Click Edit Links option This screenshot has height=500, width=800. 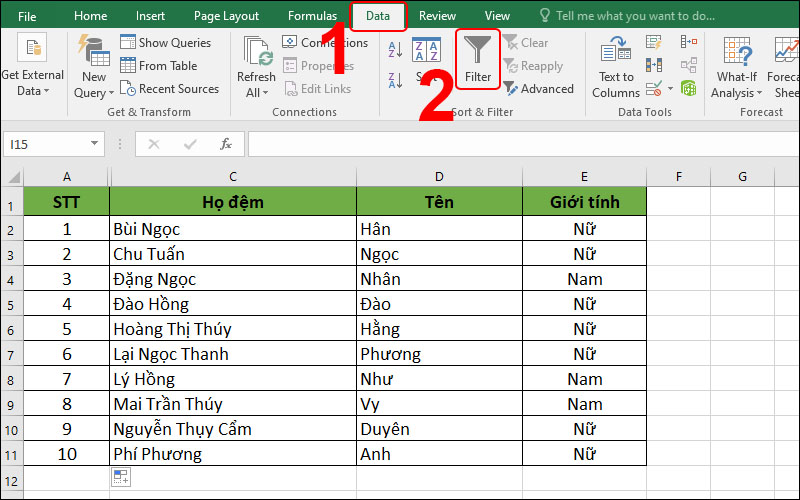pyautogui.click(x=318, y=89)
